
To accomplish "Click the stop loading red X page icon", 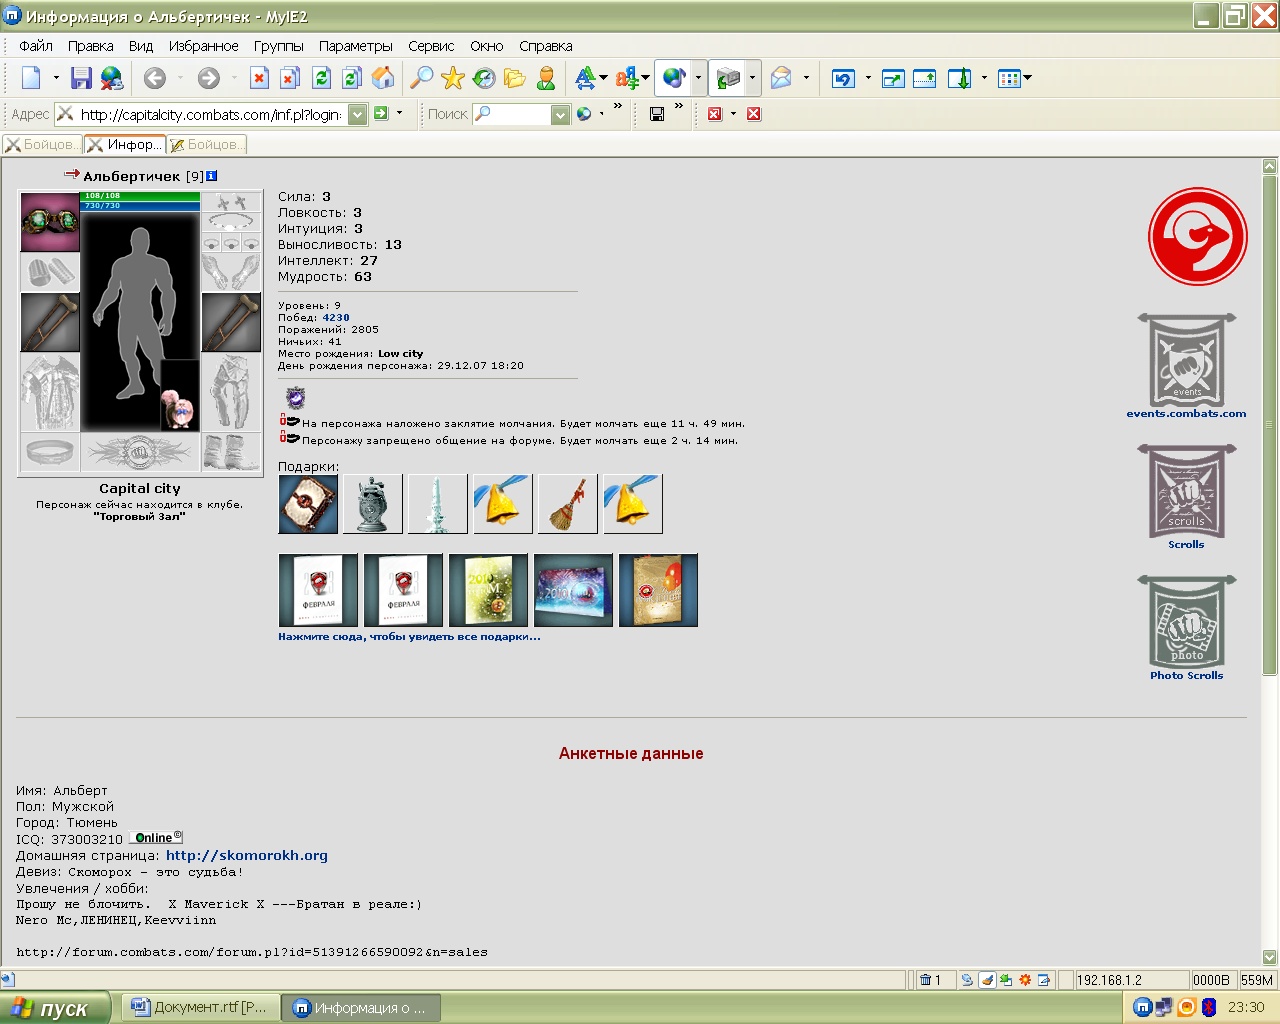I will coord(259,78).
